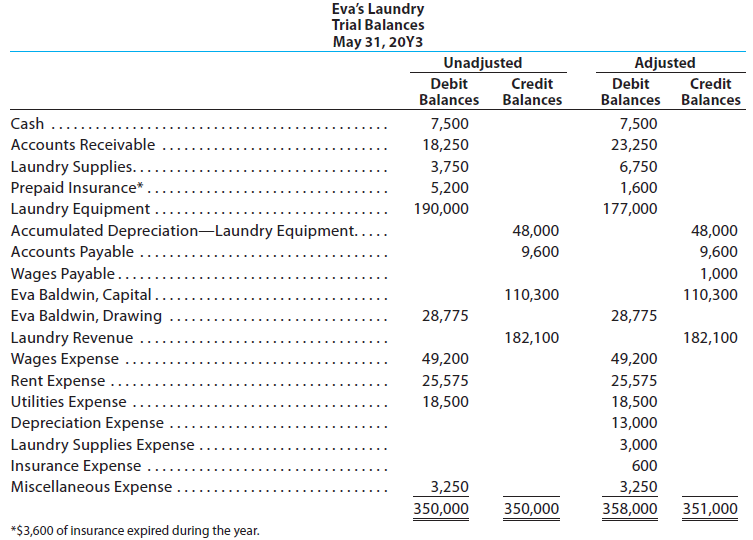Click the insurance expired footnote text

(x=135, y=531)
